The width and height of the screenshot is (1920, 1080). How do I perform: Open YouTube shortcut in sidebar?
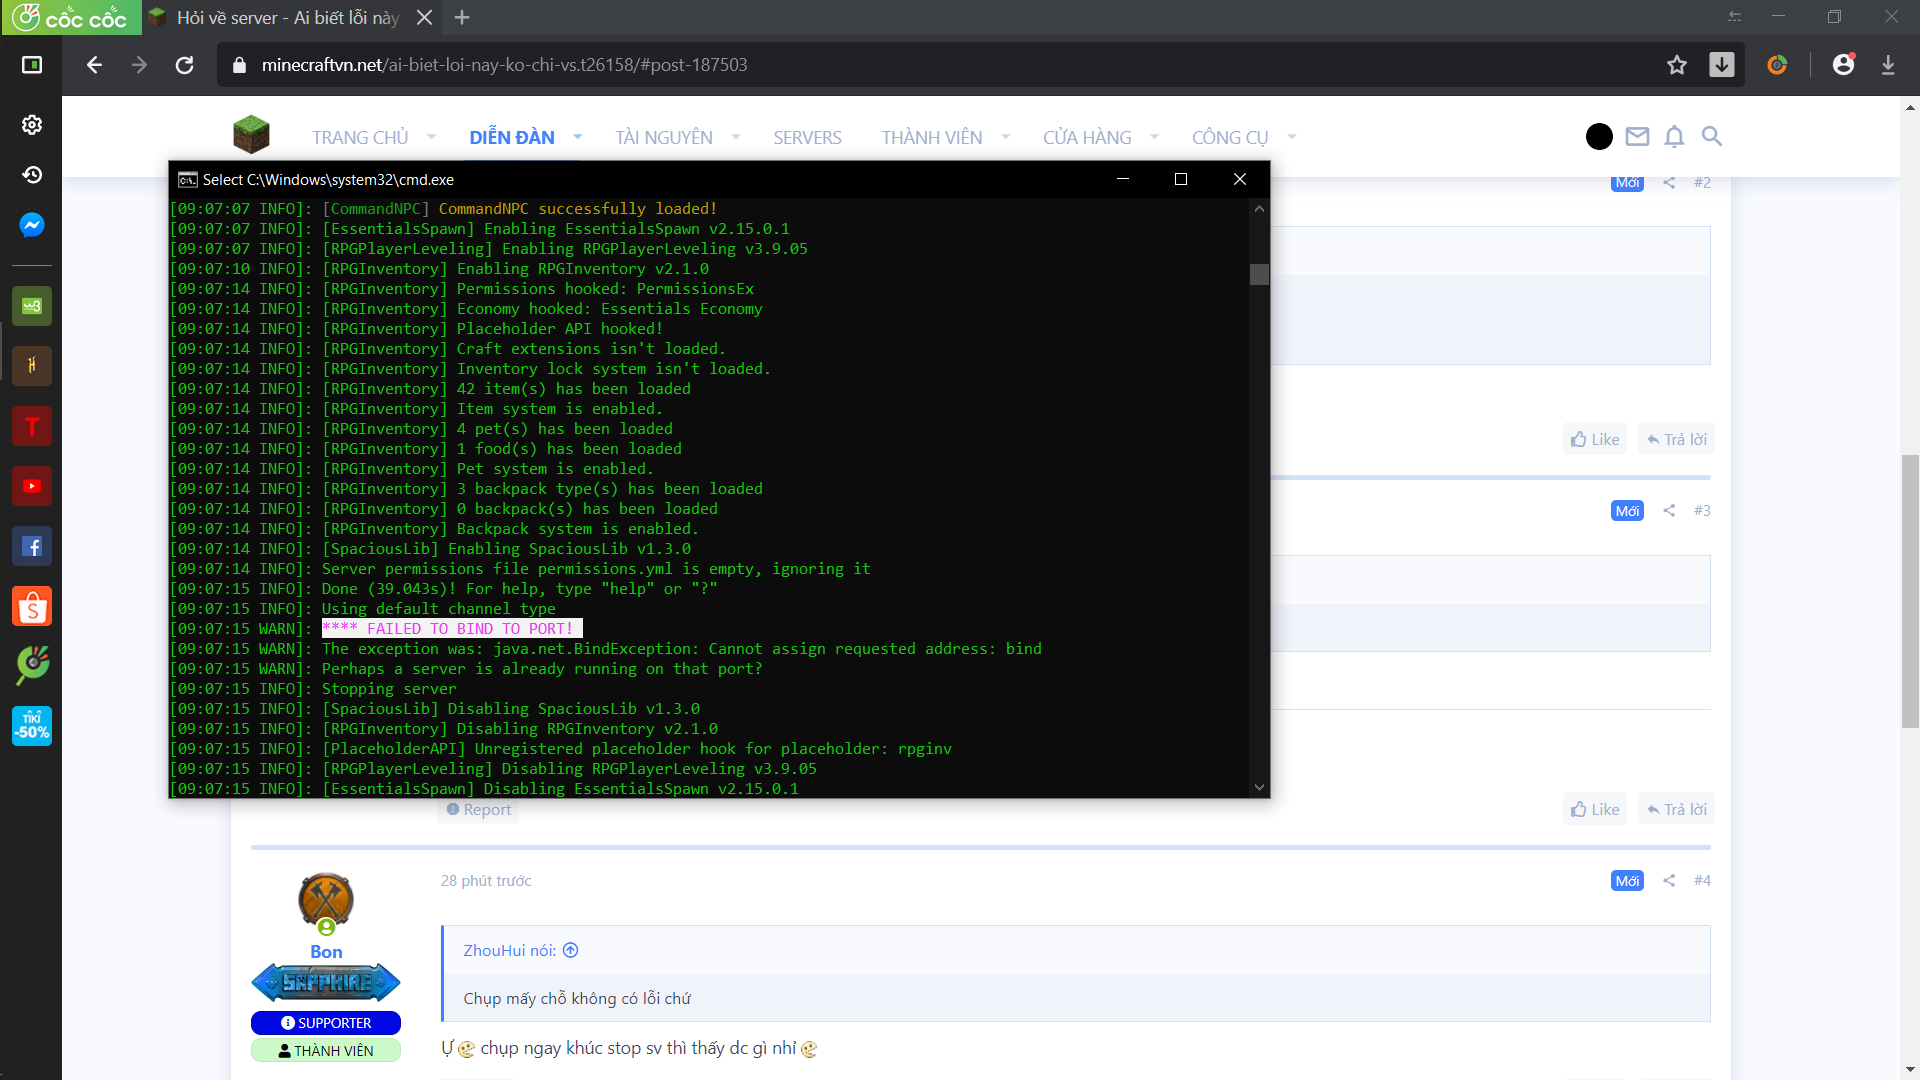point(32,486)
